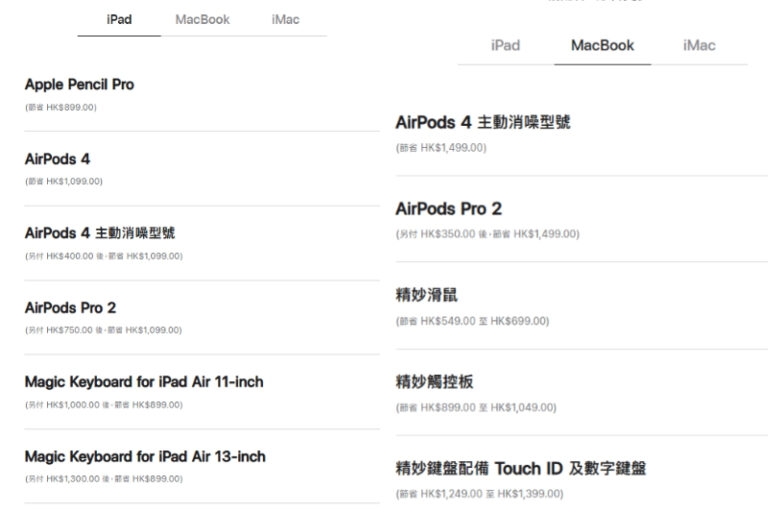
Task: Select Magic Keyboard for iPad Air 13-inch
Action: tap(145, 456)
